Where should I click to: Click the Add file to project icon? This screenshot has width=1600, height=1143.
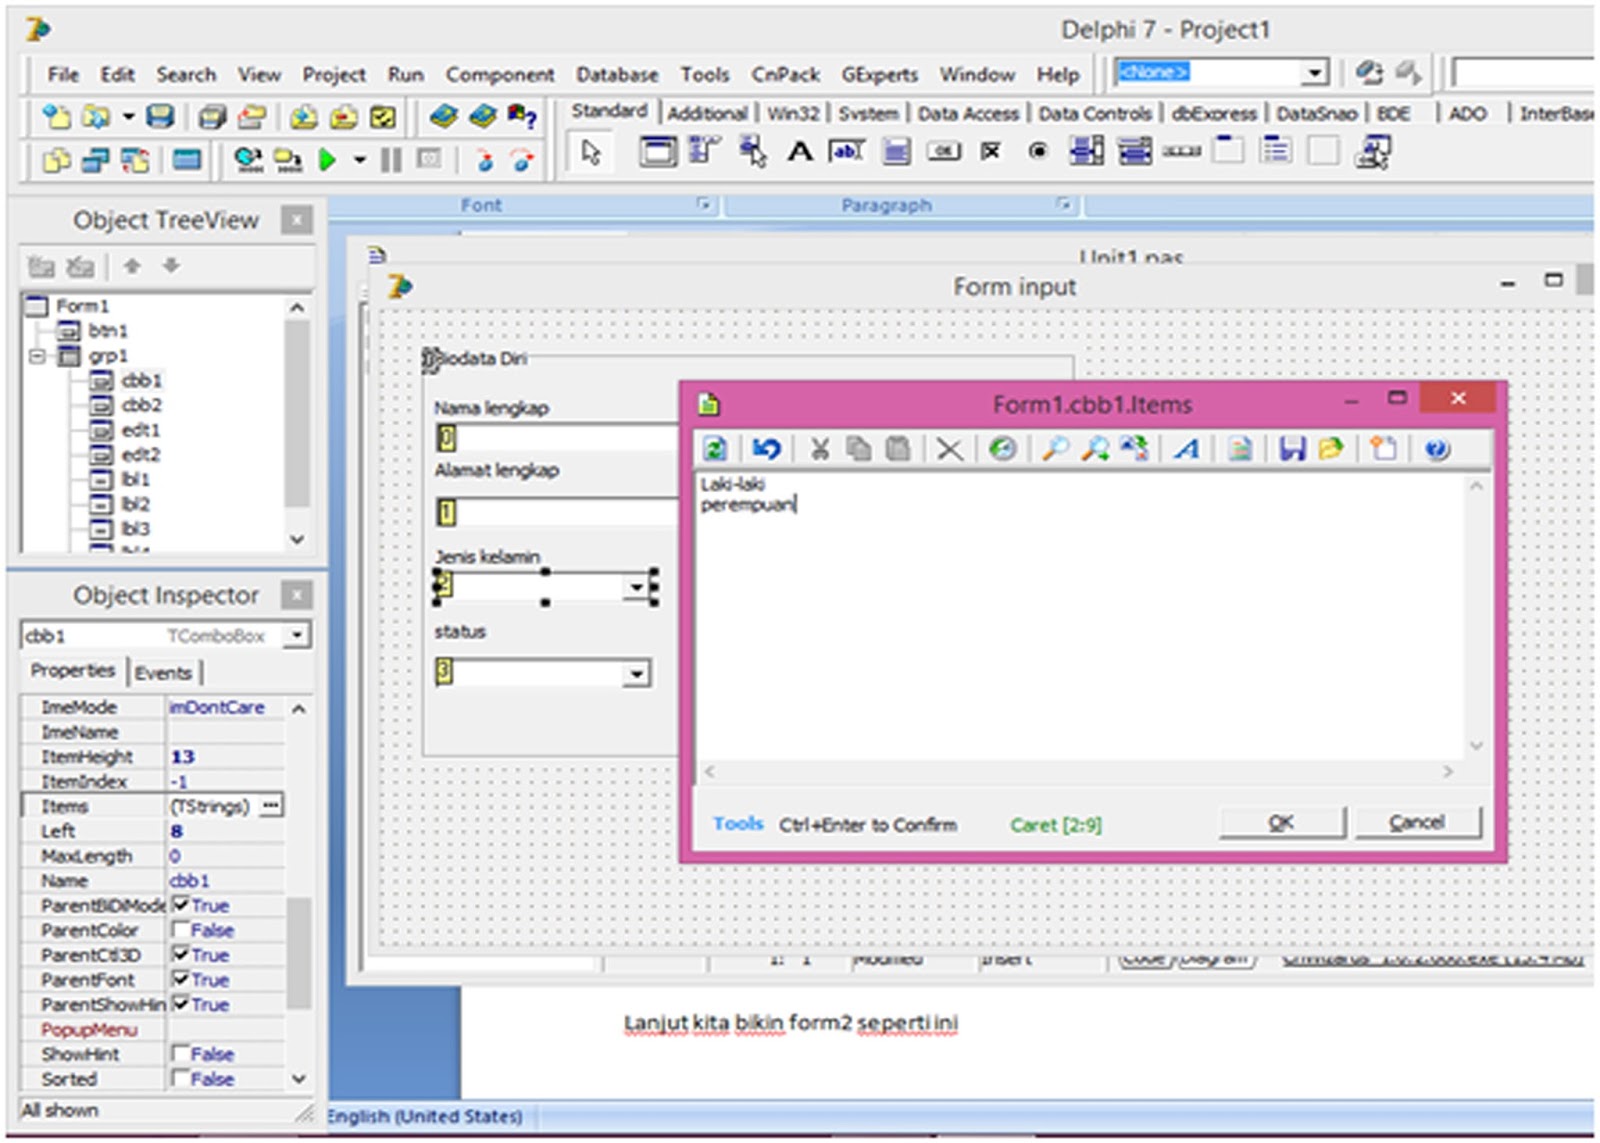click(x=304, y=117)
